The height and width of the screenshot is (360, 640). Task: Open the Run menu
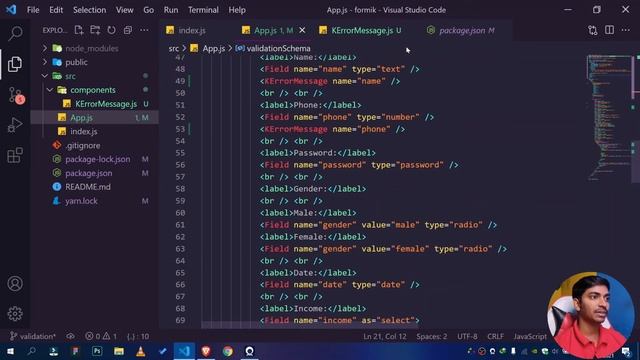point(171,10)
